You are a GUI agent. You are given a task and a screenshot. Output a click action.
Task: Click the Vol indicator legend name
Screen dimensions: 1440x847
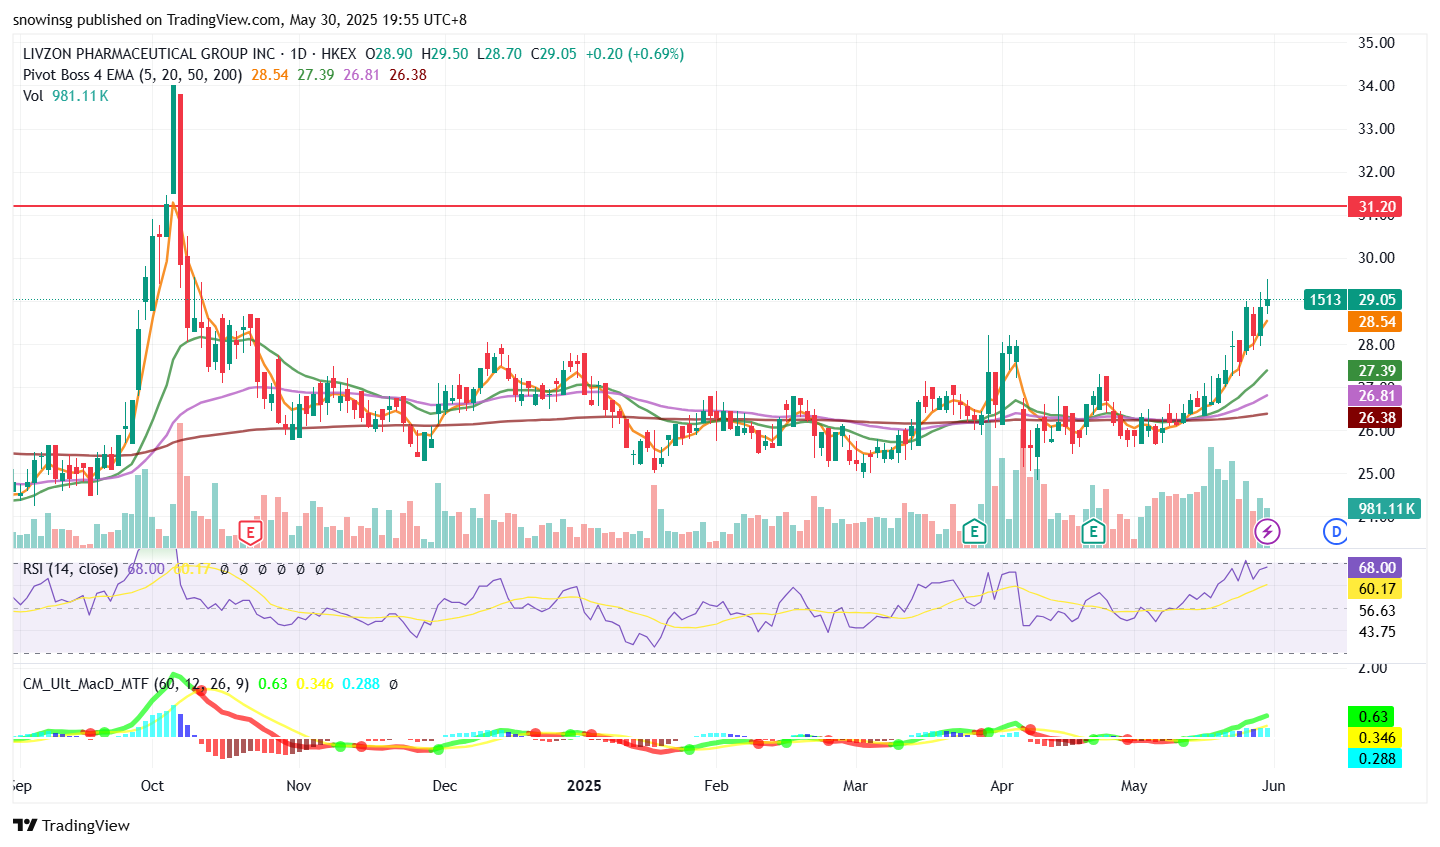click(33, 96)
